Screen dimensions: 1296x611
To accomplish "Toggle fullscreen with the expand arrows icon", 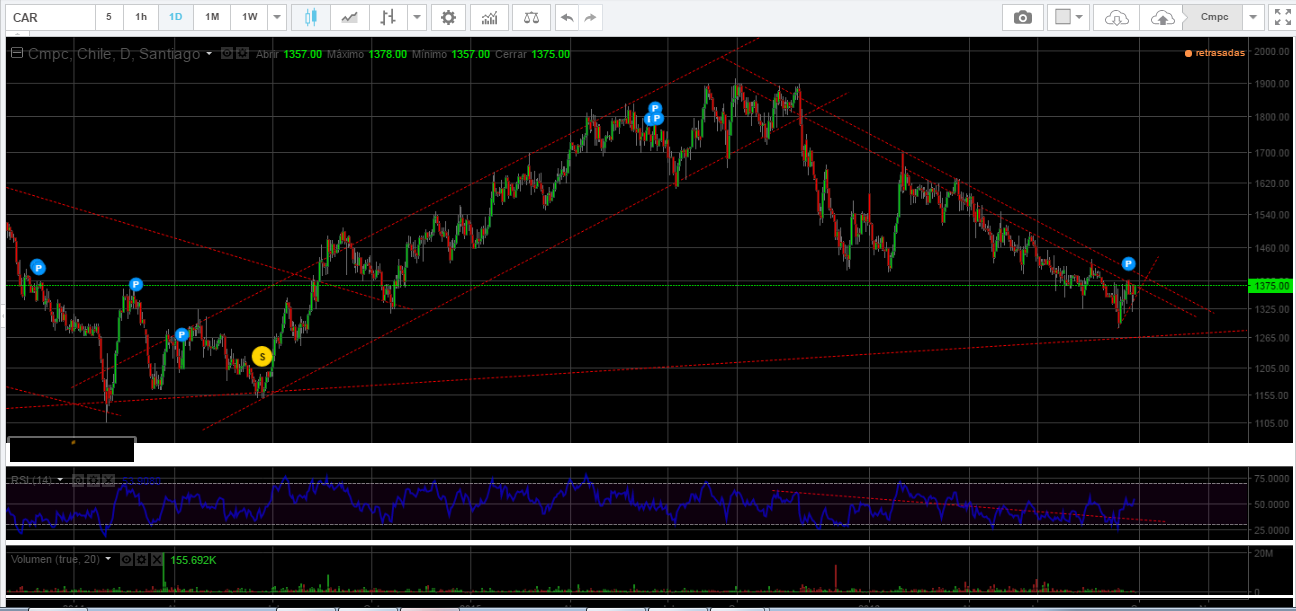I will click(x=1281, y=17).
